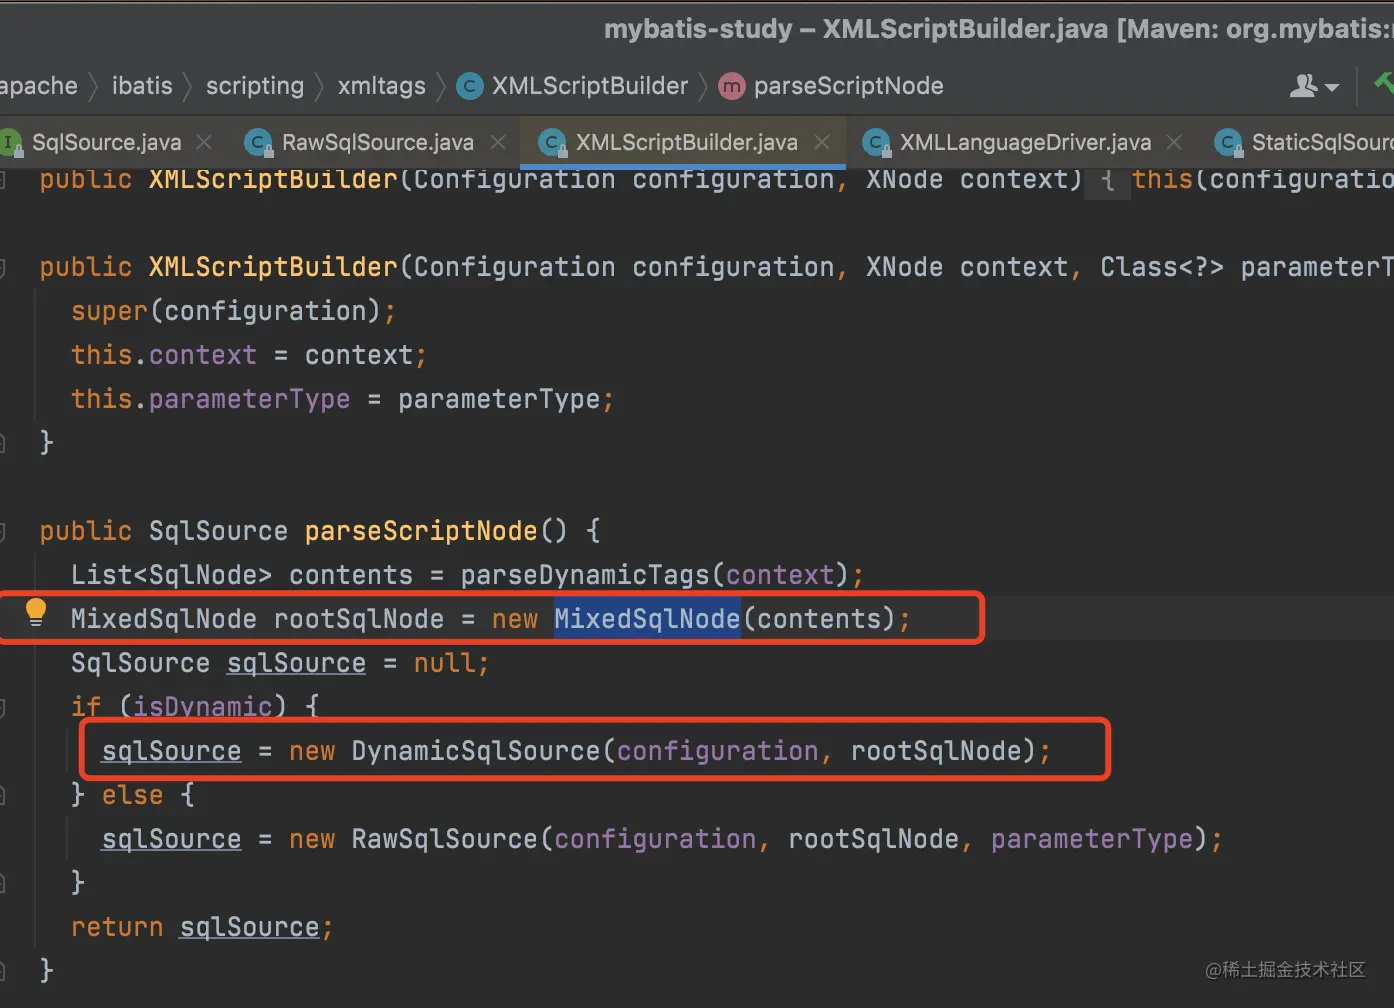Screen dimensions: 1394x1008
Task: Collapse the three-argument constructor fold
Action: pos(3,268)
